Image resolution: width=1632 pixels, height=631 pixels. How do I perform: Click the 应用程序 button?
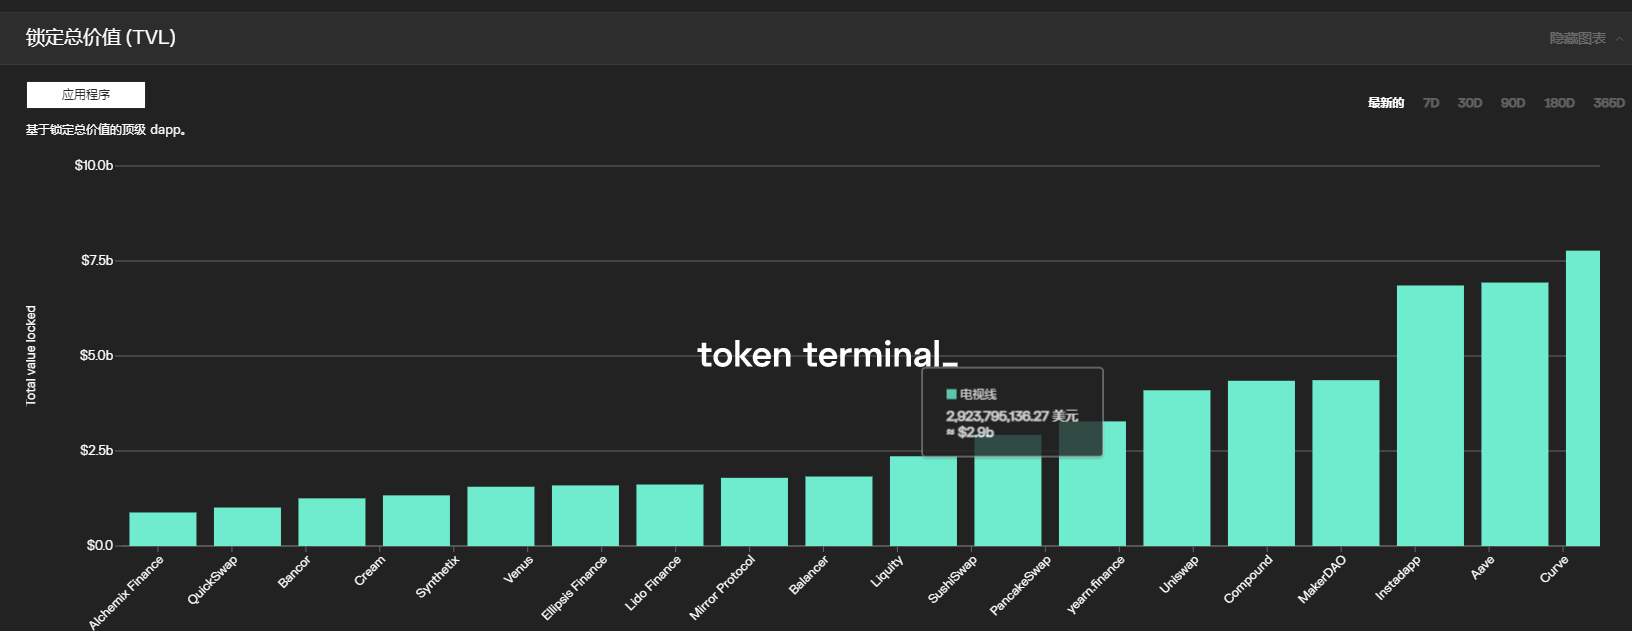86,95
